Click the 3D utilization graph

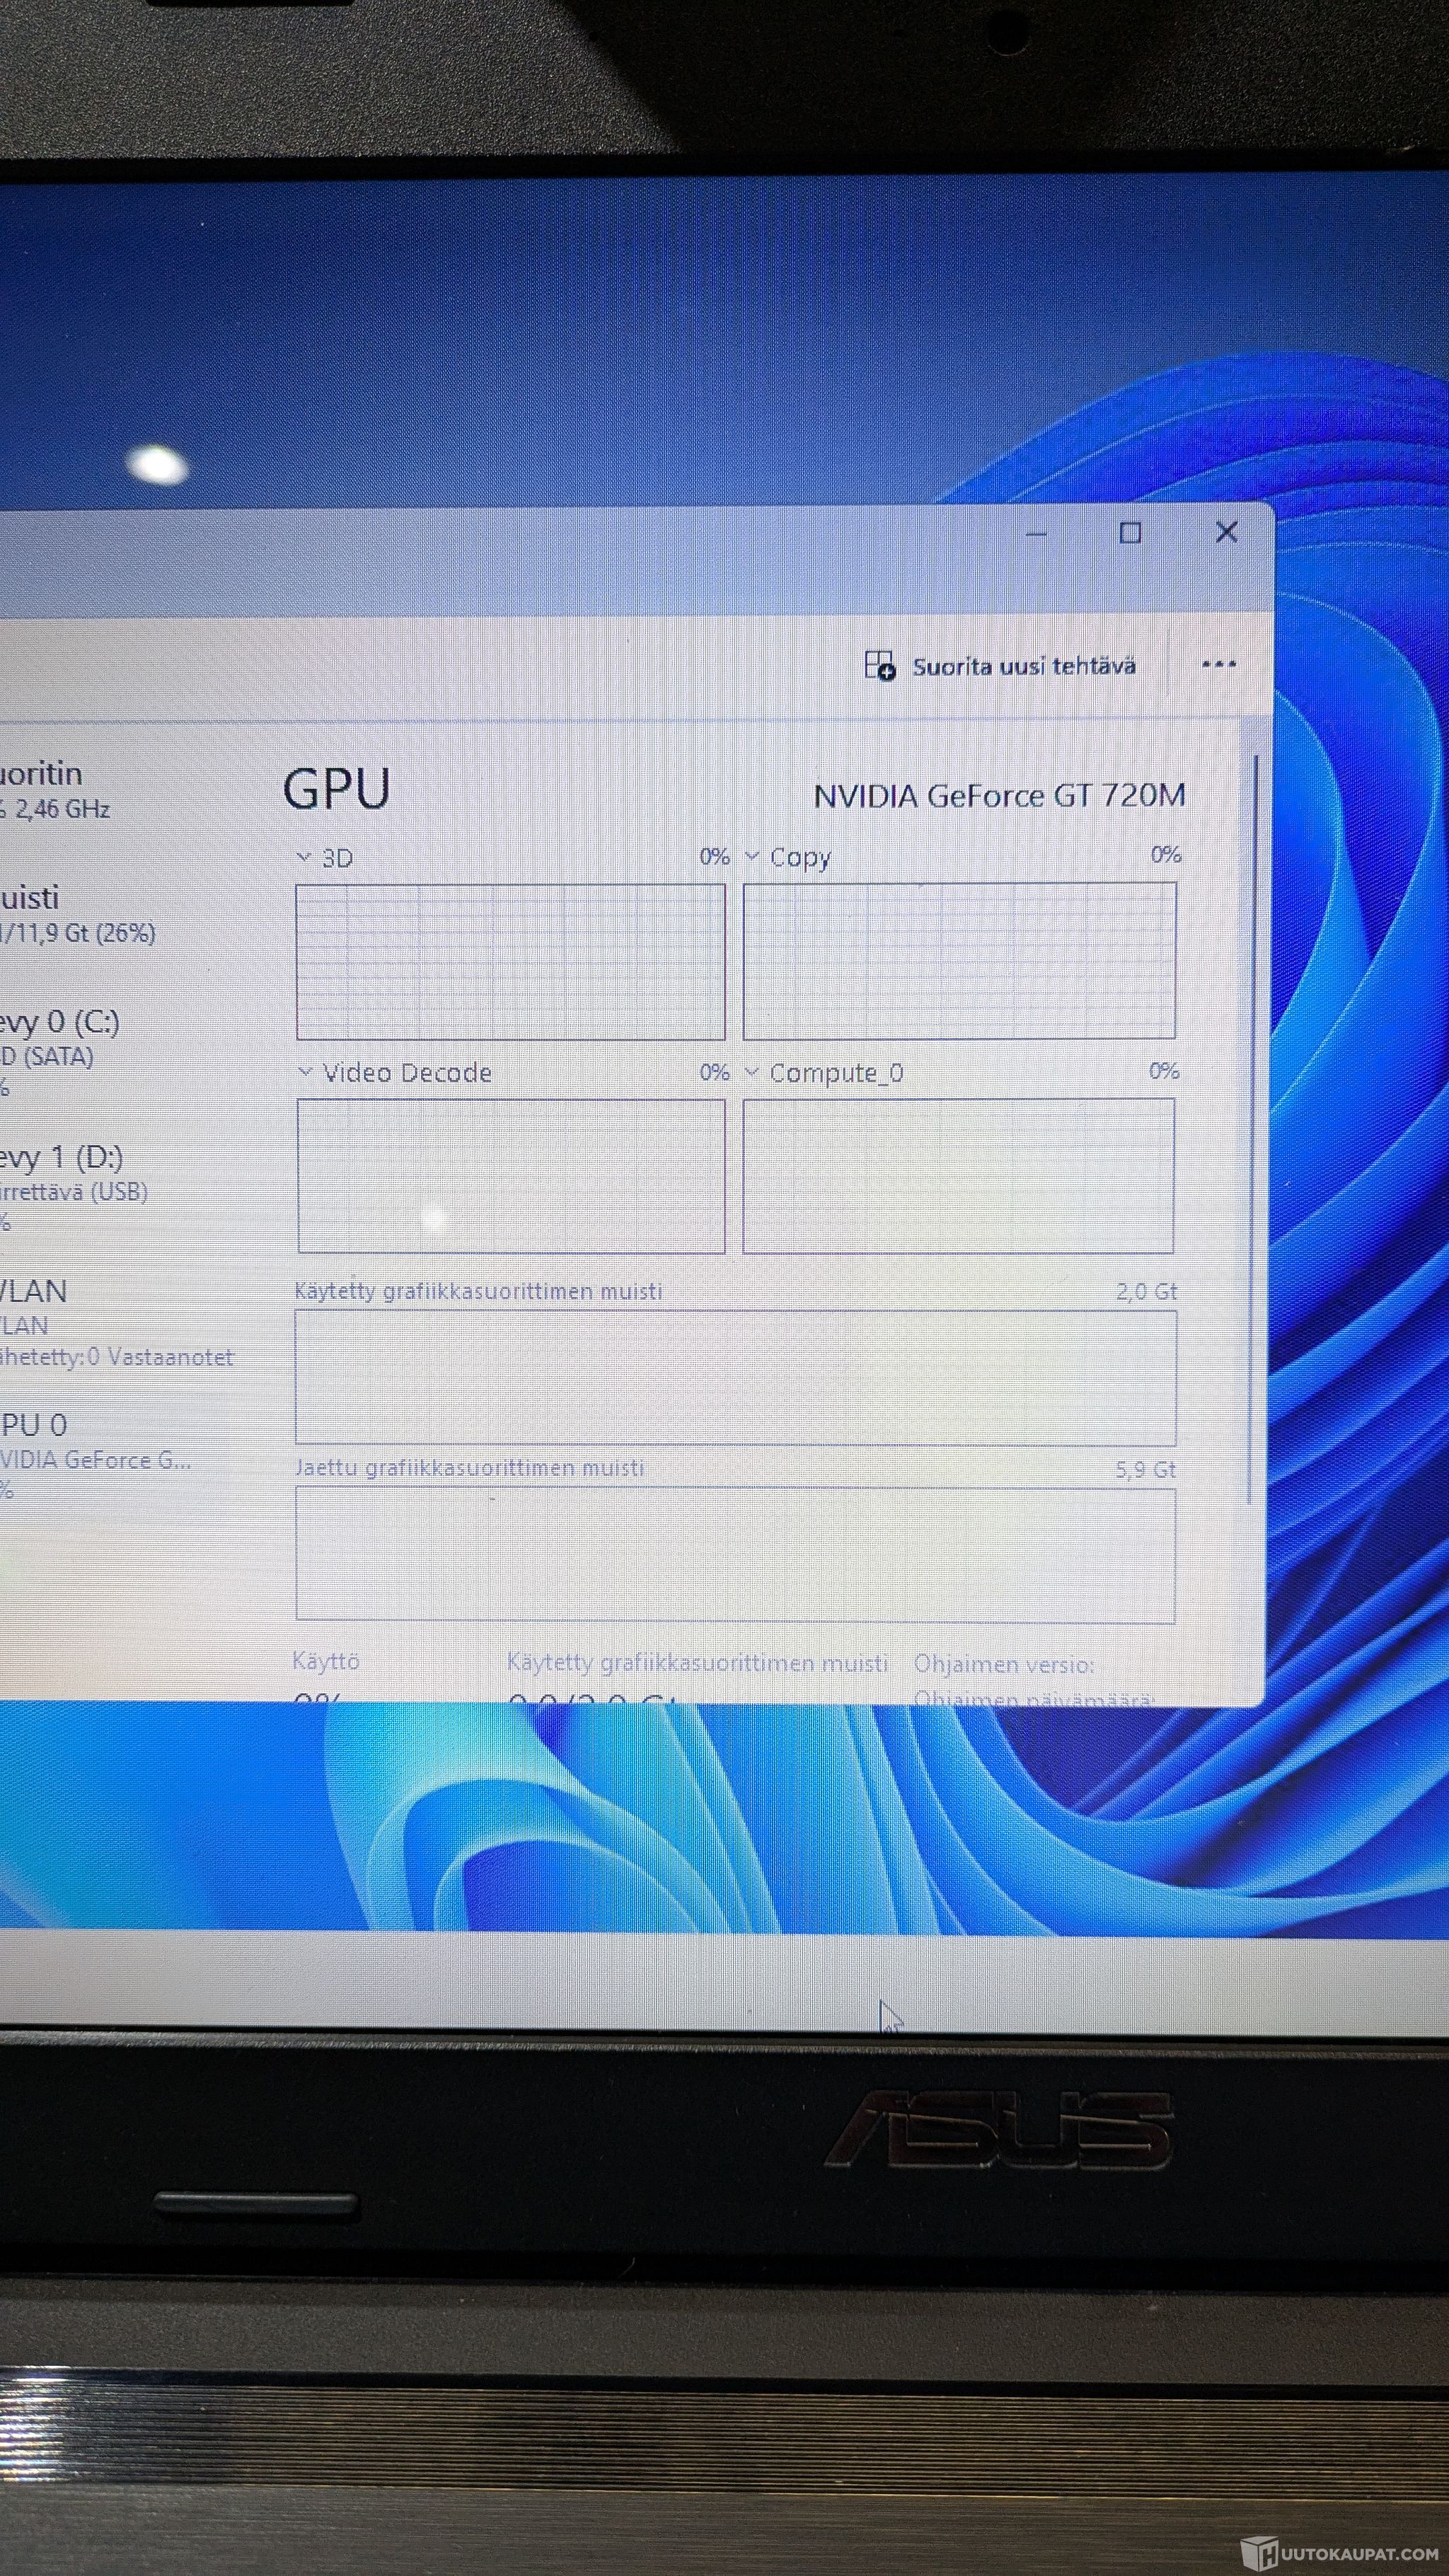(510, 962)
